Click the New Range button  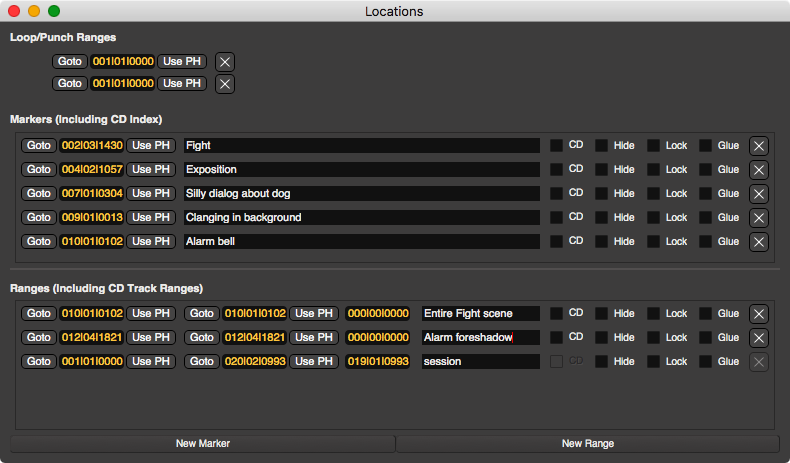tap(587, 443)
